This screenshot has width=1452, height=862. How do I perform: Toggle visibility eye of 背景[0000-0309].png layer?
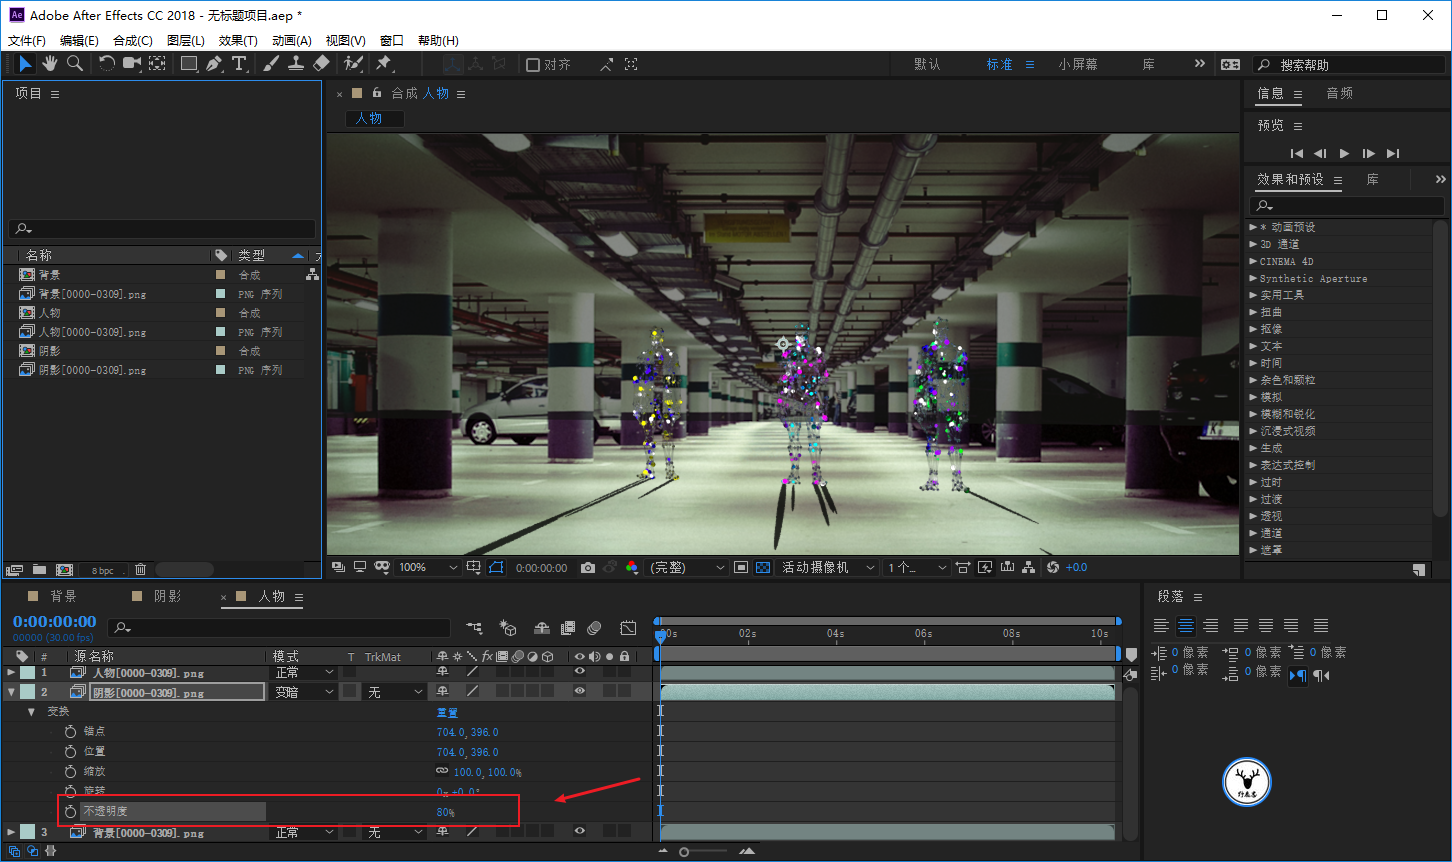click(x=579, y=832)
